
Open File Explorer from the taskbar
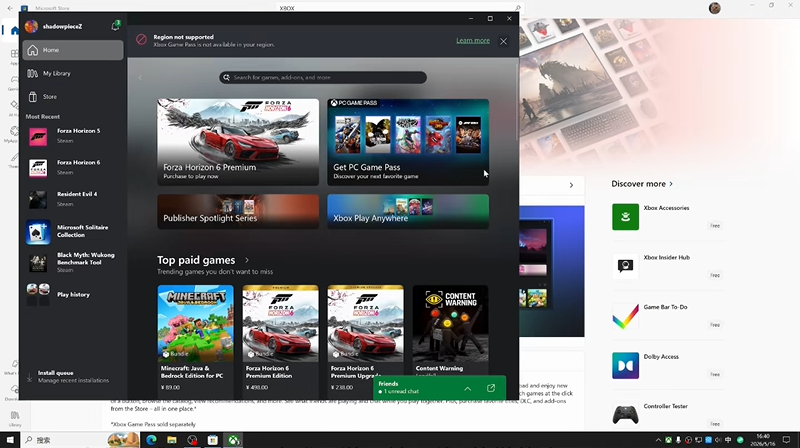click(171, 440)
